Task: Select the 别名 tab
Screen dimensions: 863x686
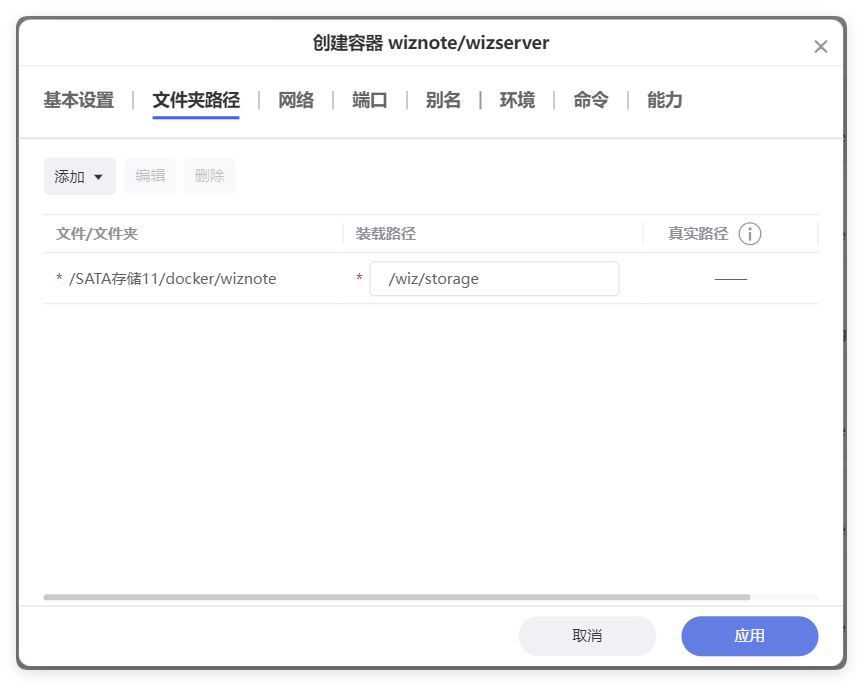Action: [442, 100]
